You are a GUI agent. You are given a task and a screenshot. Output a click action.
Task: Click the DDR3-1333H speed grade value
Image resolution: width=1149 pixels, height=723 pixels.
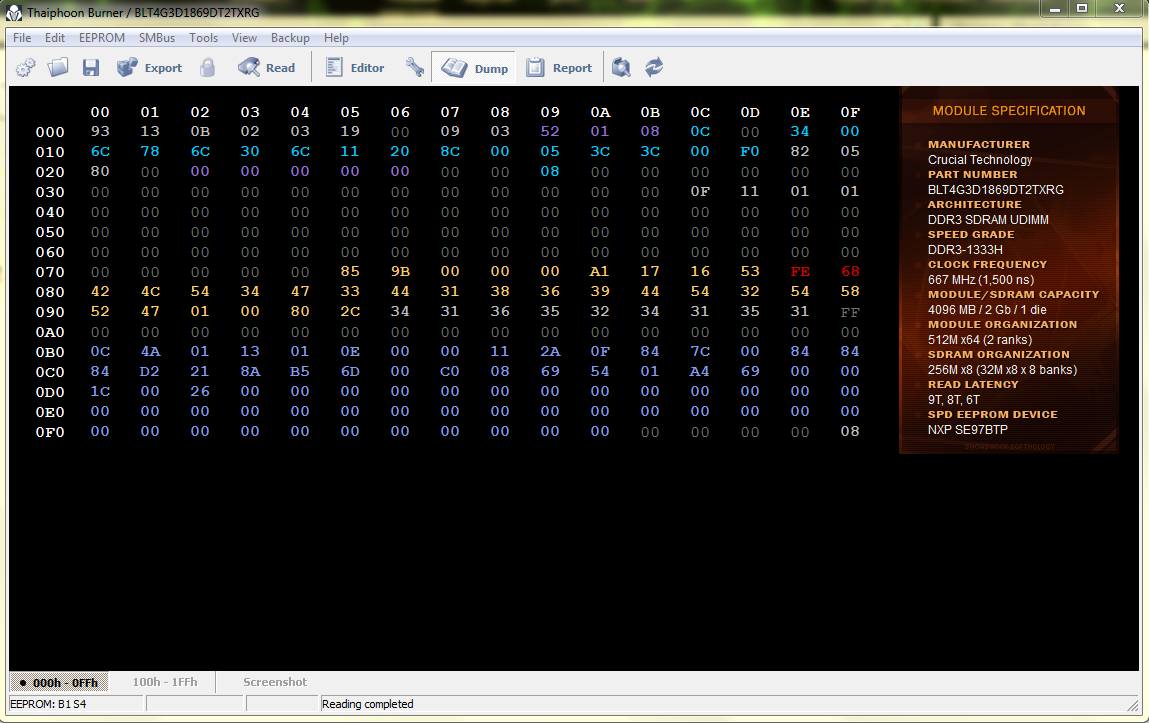click(965, 250)
